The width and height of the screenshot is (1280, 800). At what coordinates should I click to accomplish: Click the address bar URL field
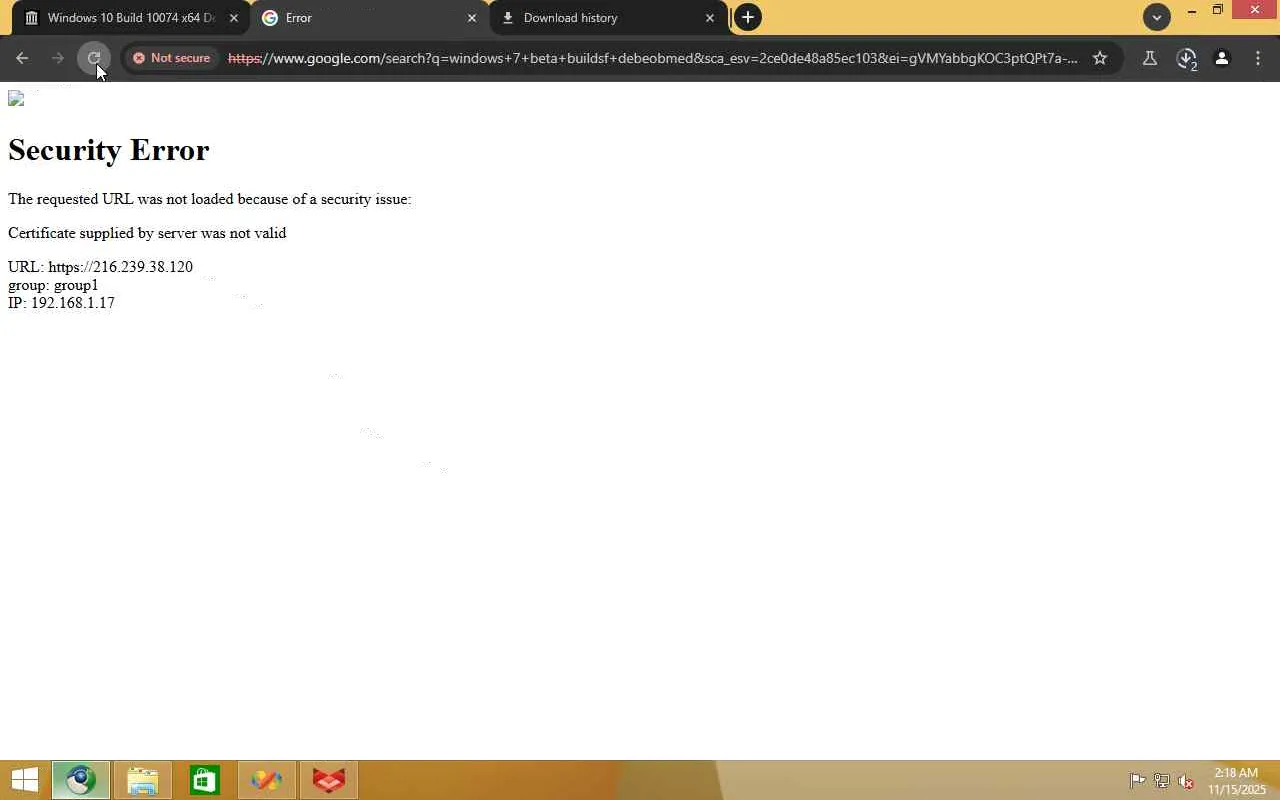click(652, 58)
